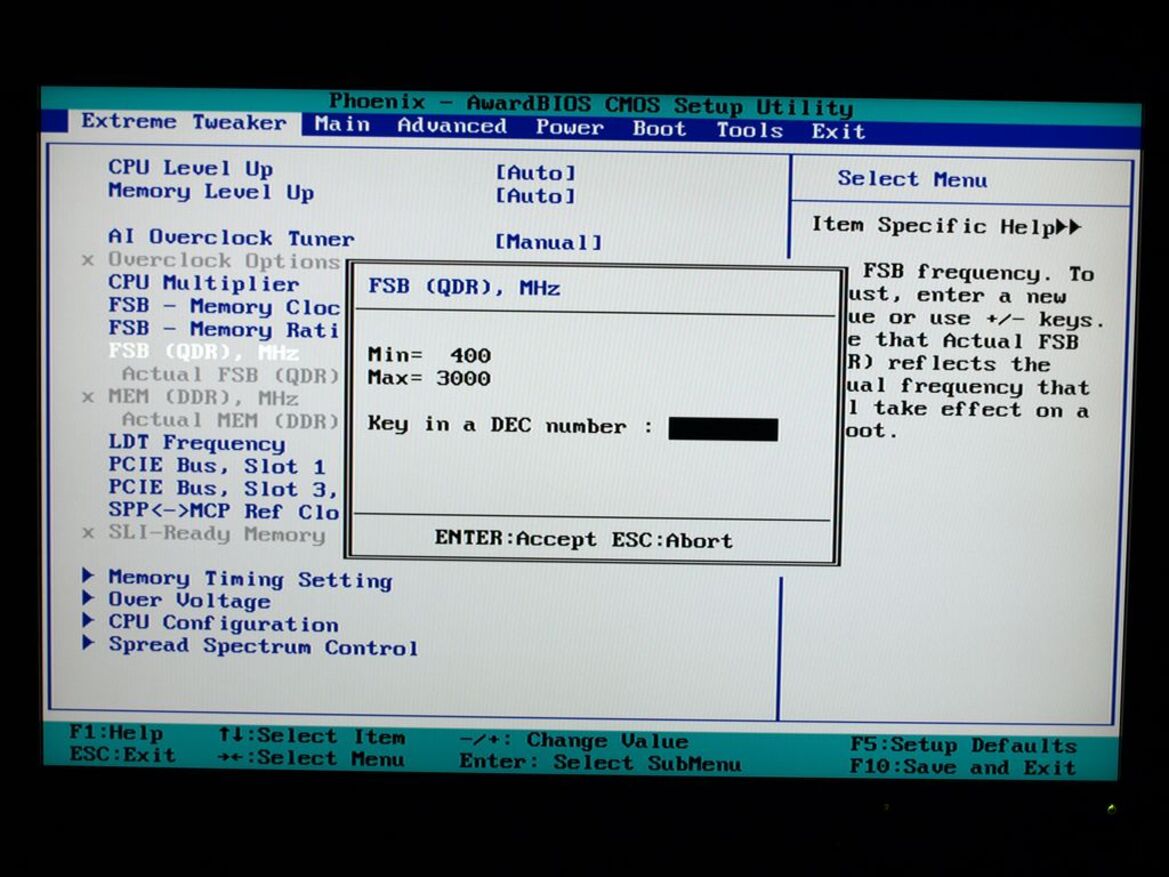
Task: Click F10:Save and Exit in the footer
Action: pyautogui.click(x=963, y=767)
